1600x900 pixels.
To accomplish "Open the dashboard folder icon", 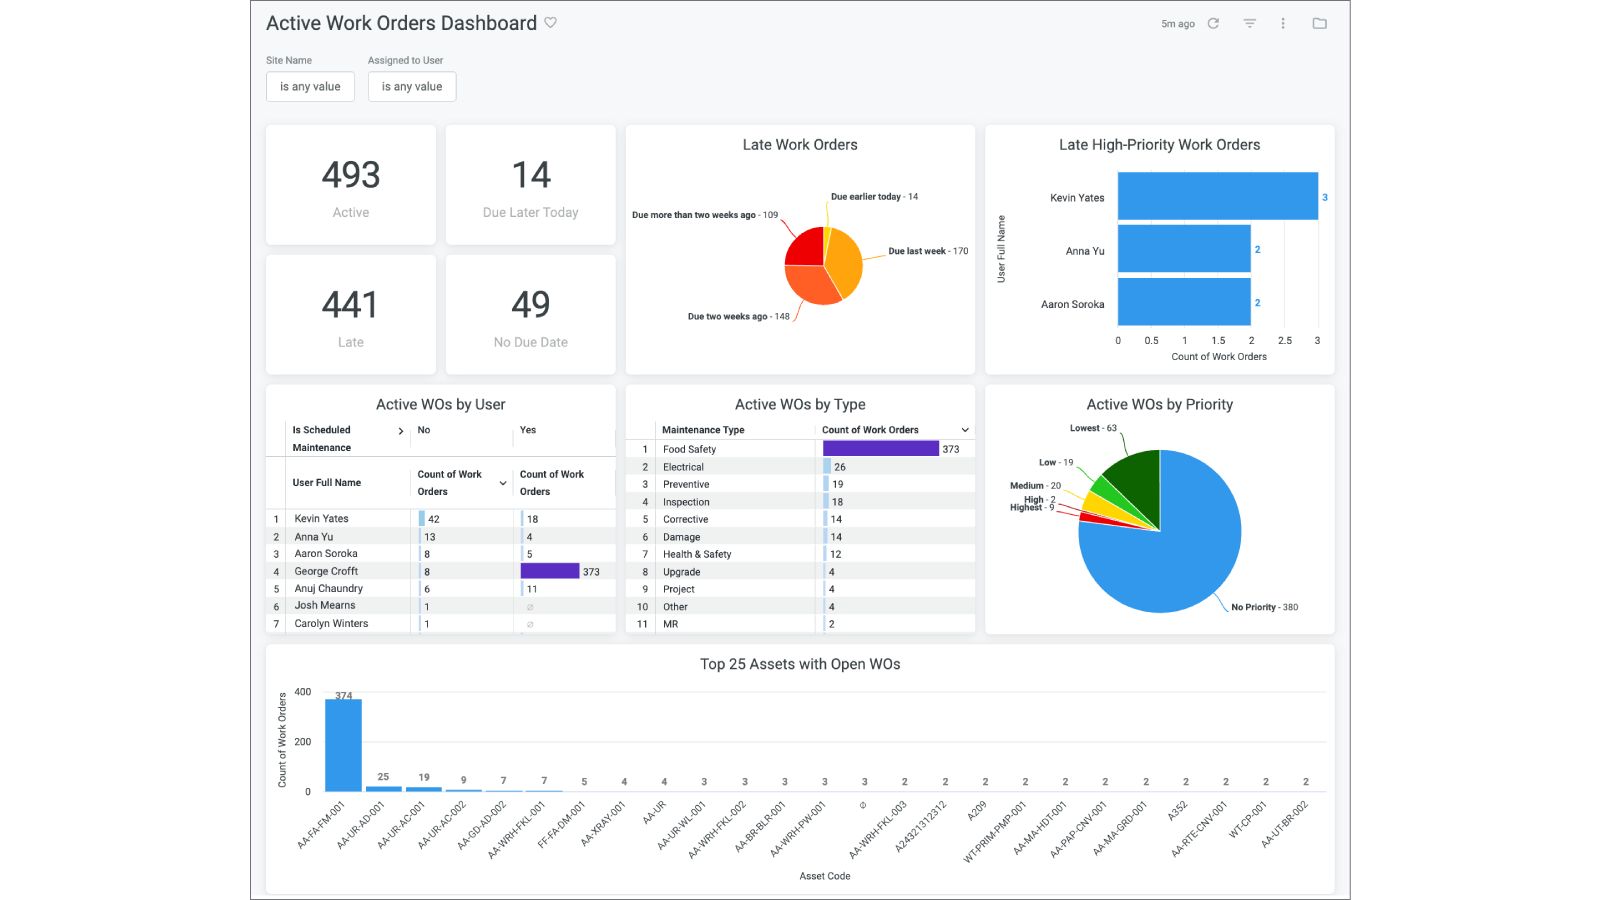I will click(1319, 23).
